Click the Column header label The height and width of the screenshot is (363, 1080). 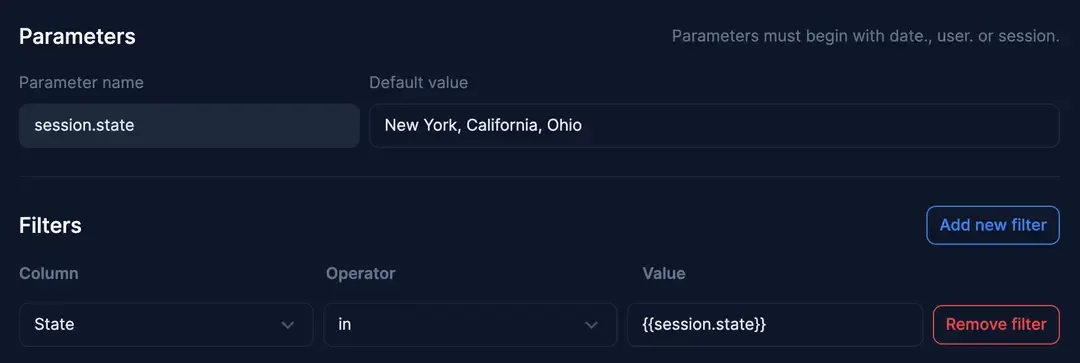point(49,273)
